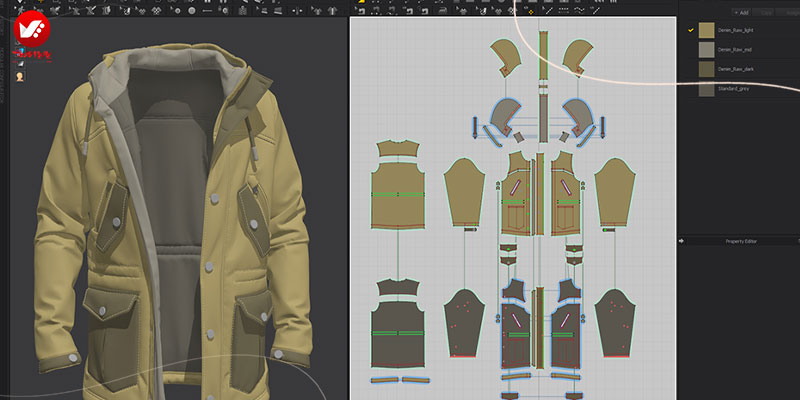Select the round Button tool icon
800x400 pixels.
(x=192, y=10)
